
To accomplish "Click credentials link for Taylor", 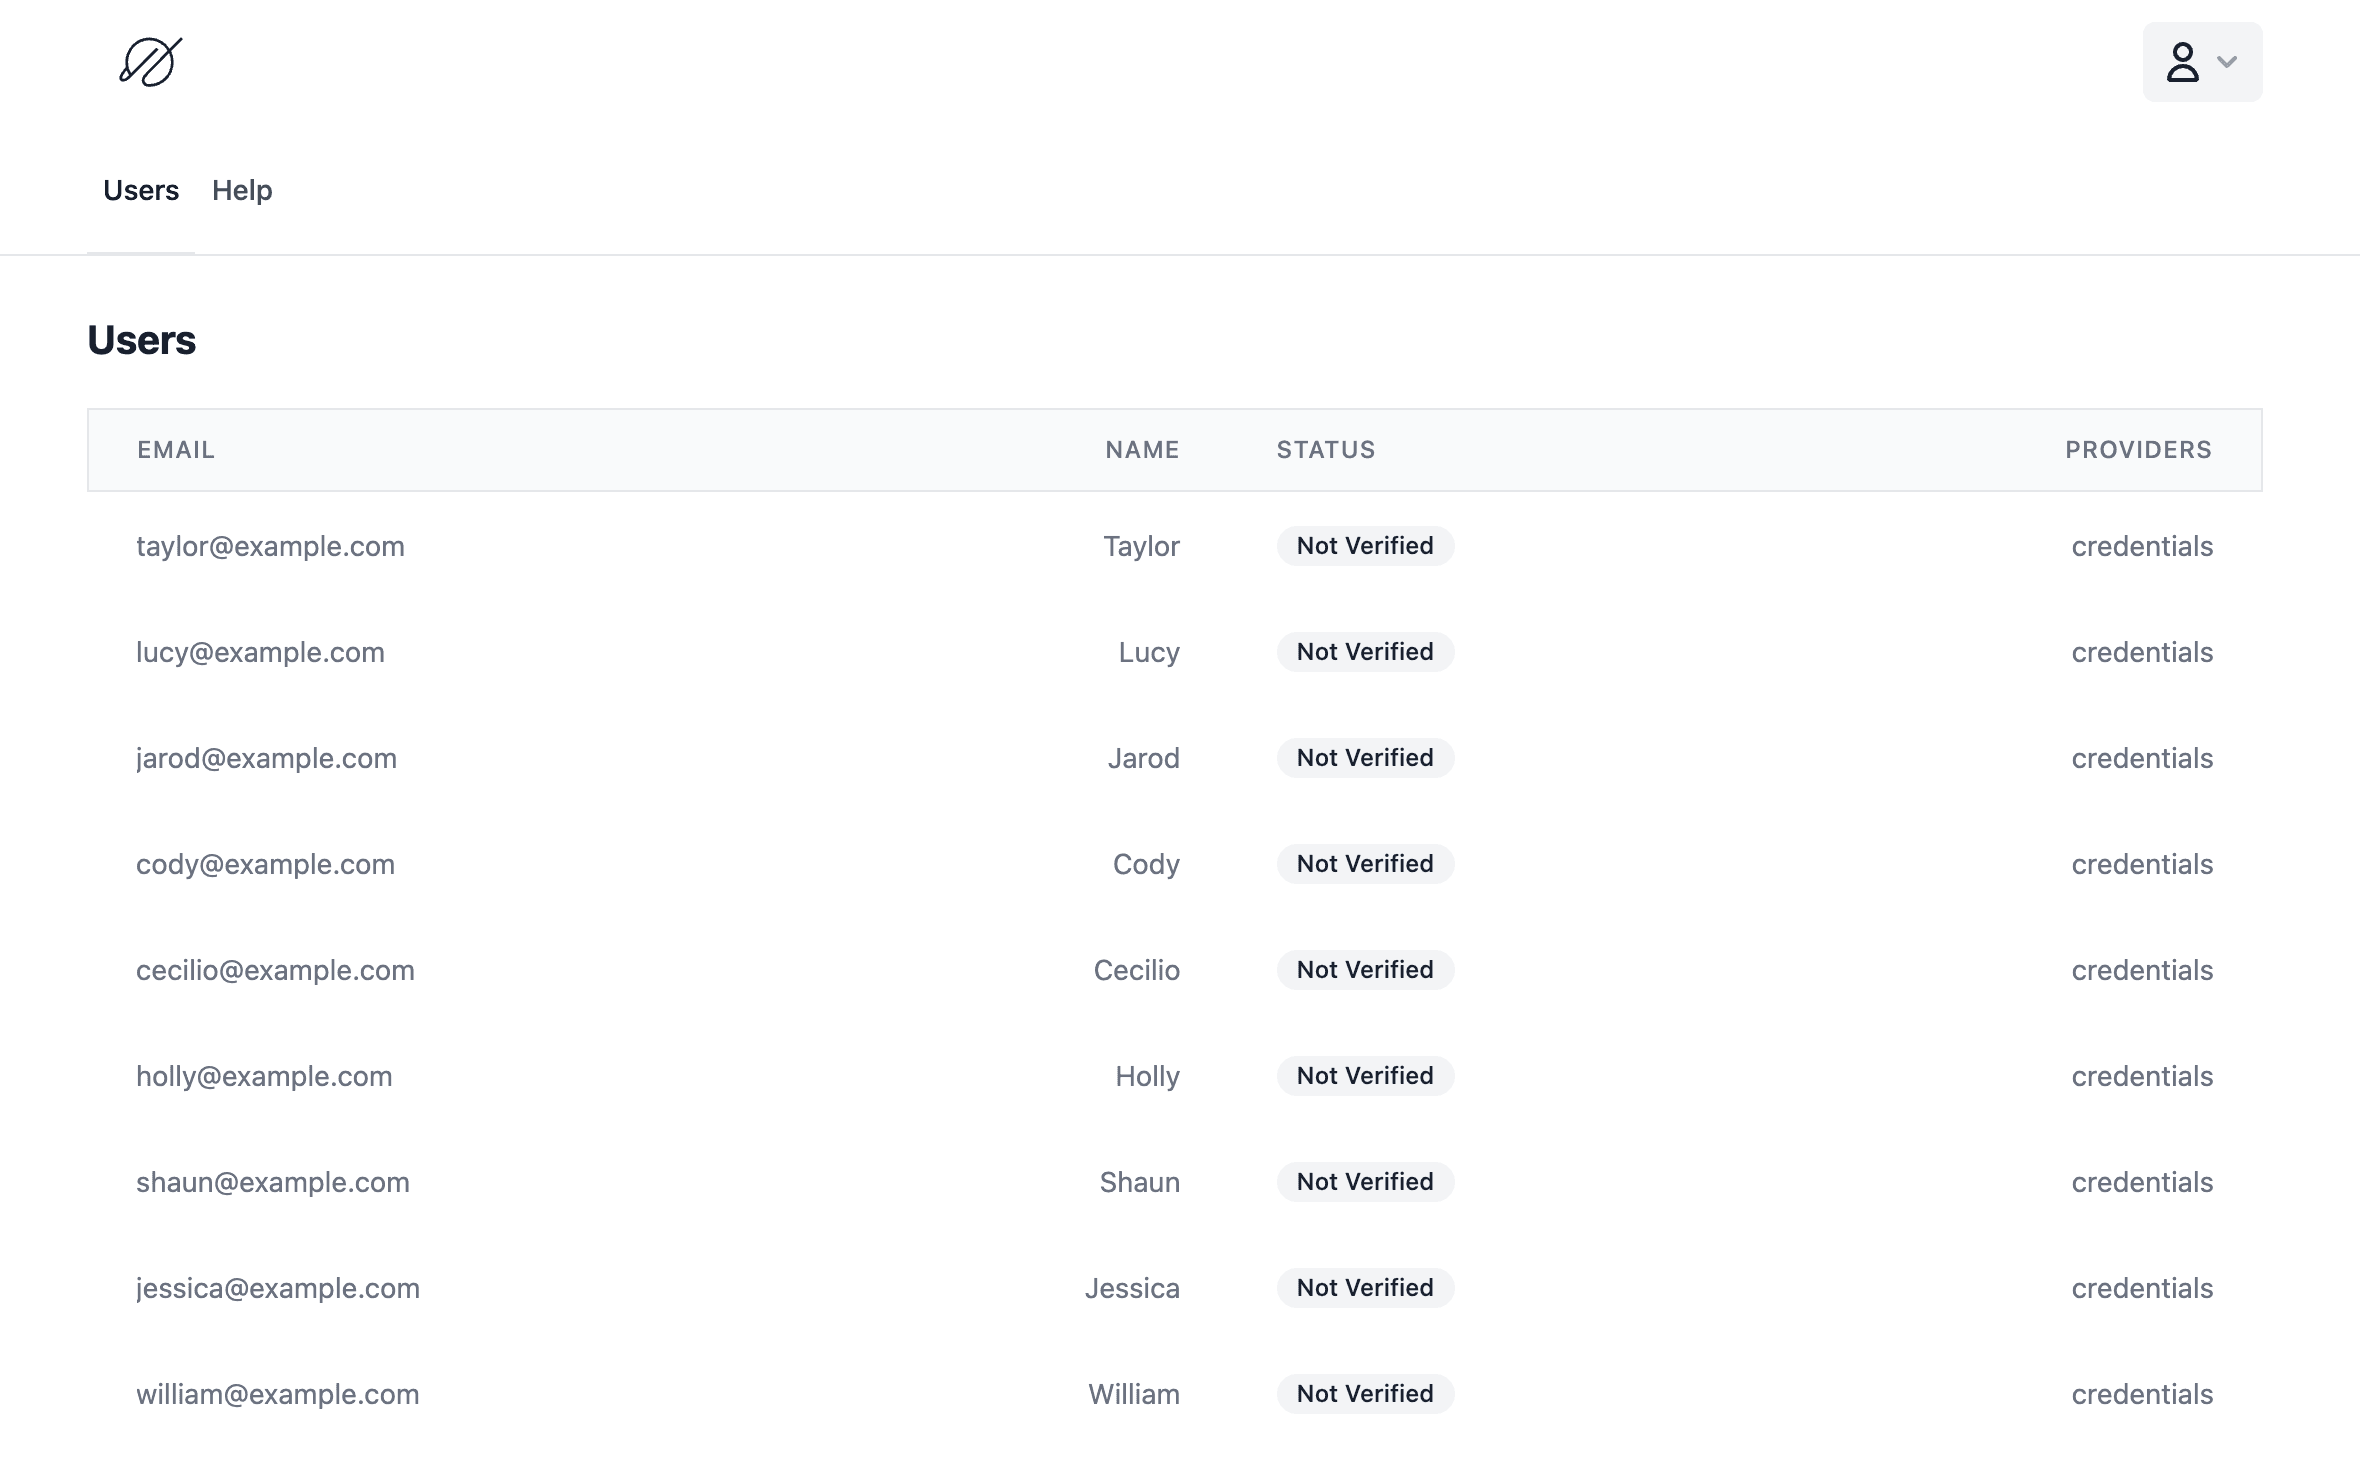I will (x=2142, y=545).
